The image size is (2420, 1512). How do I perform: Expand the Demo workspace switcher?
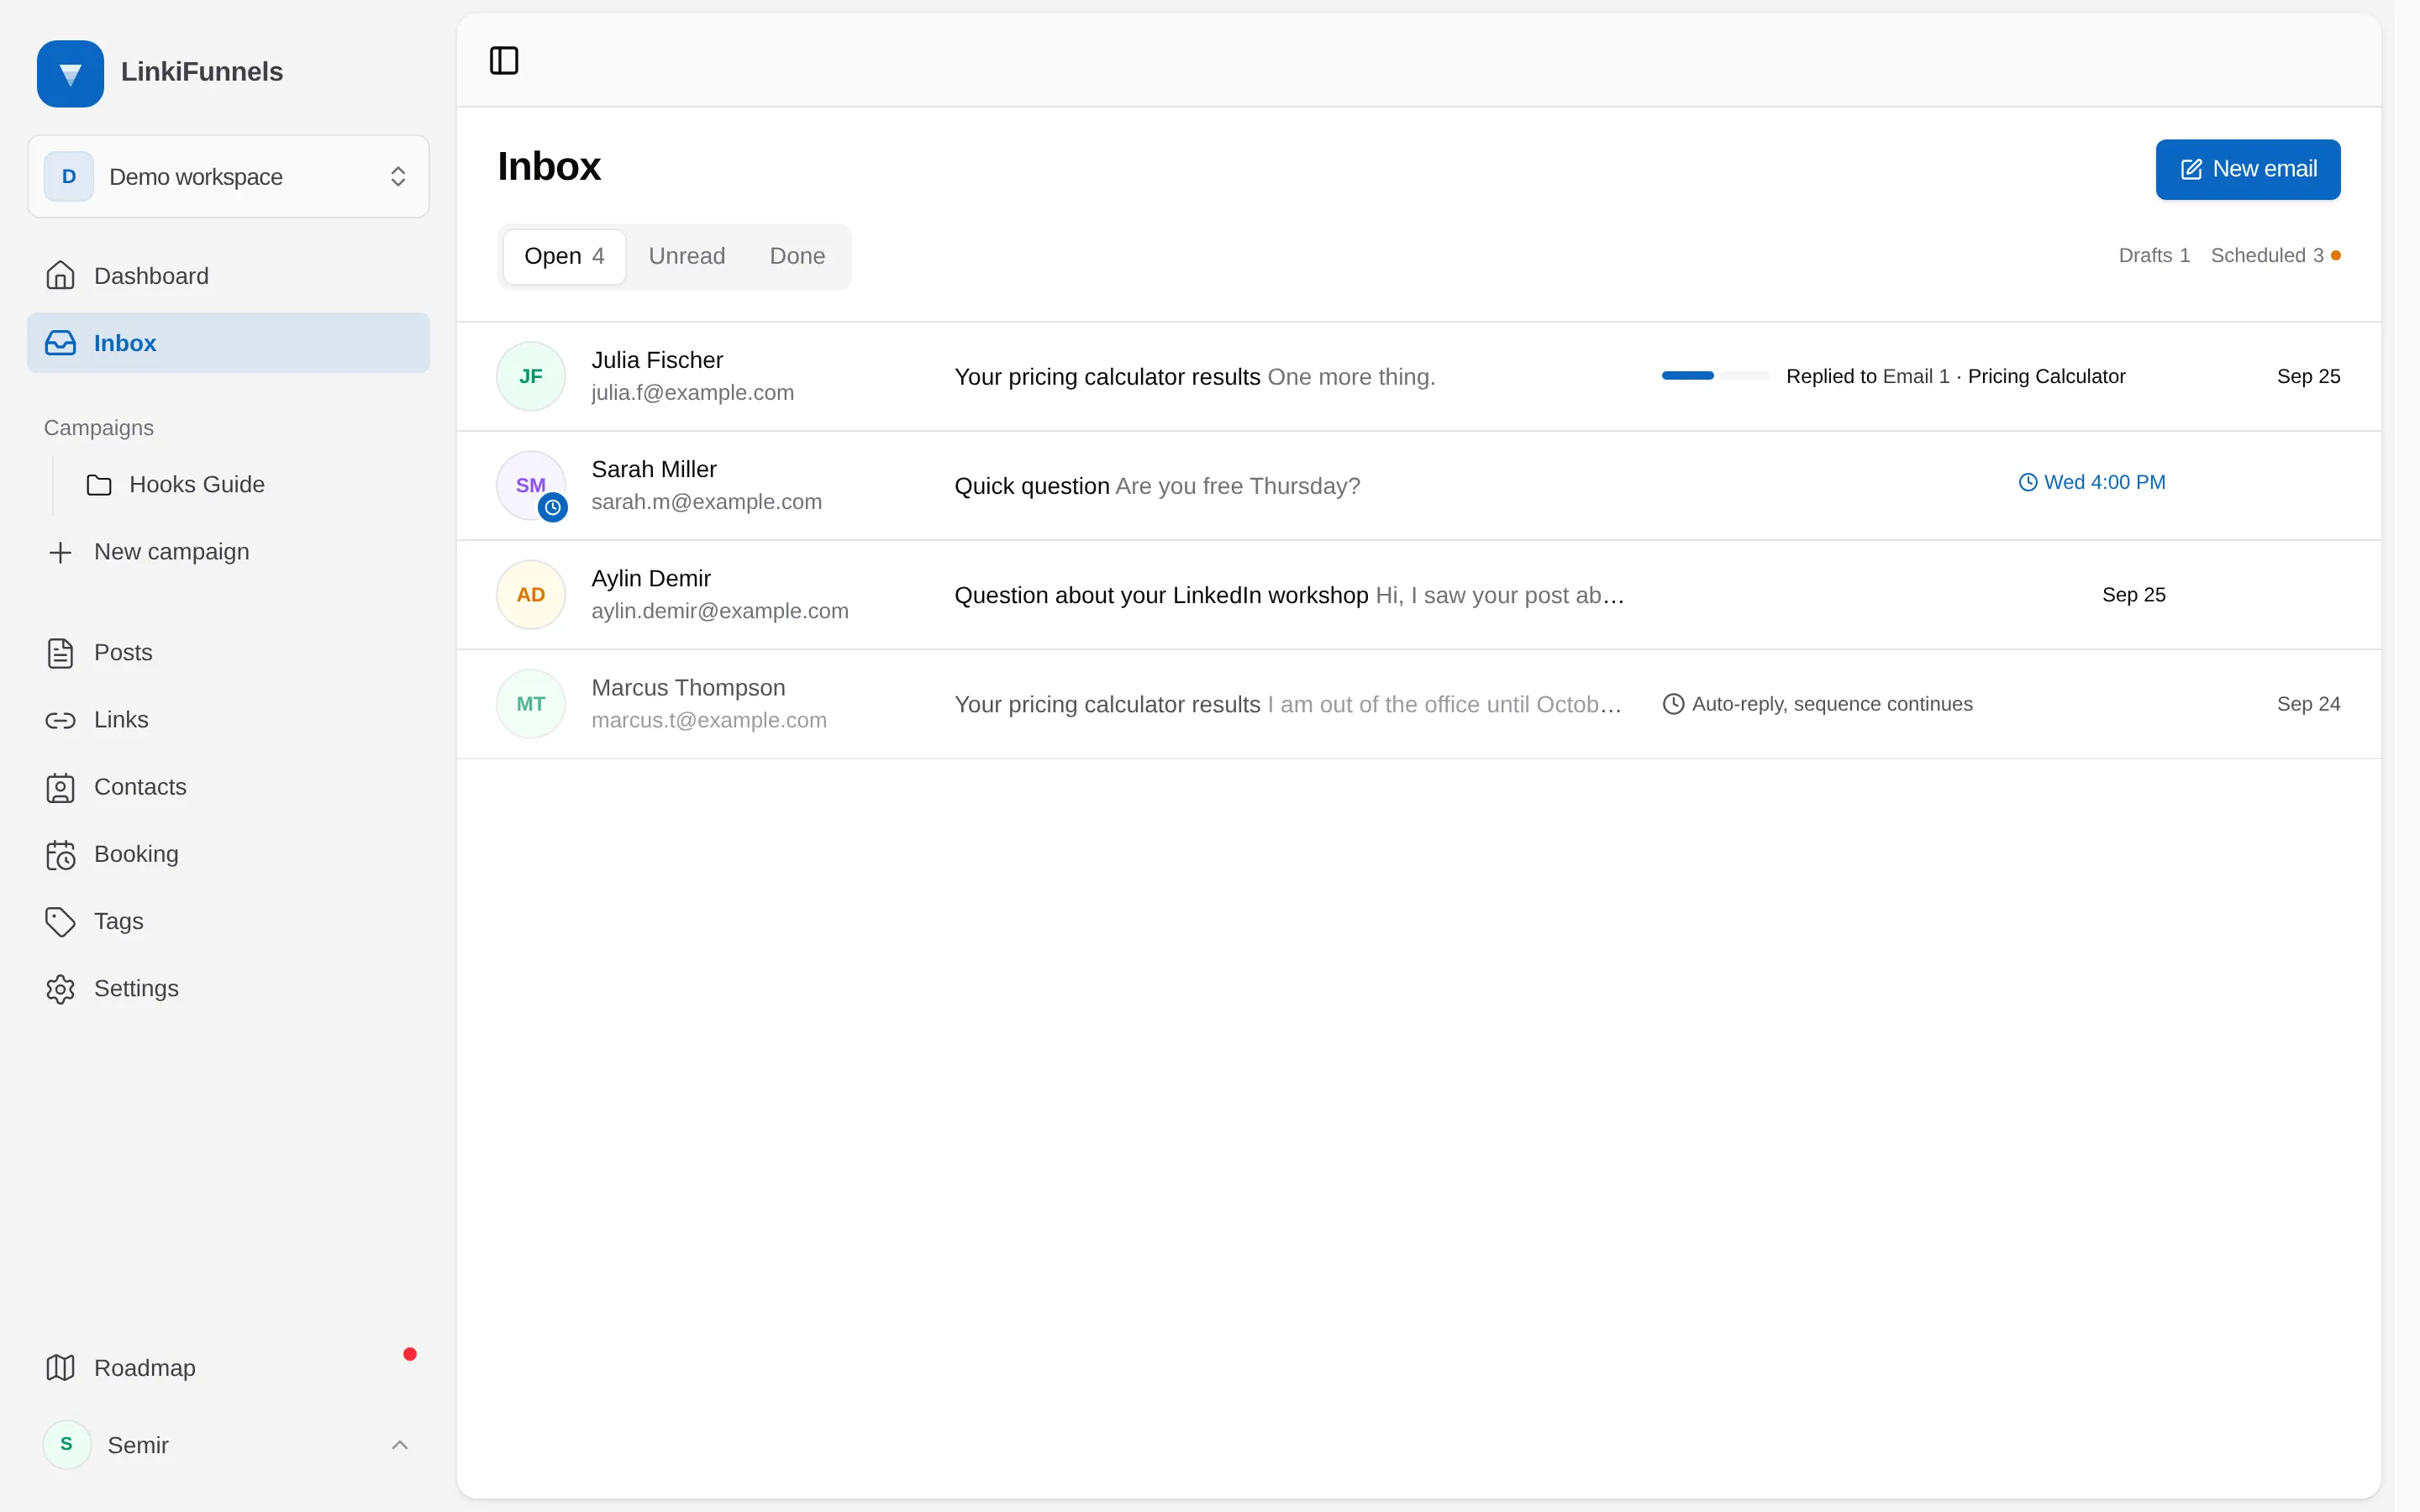tap(228, 177)
